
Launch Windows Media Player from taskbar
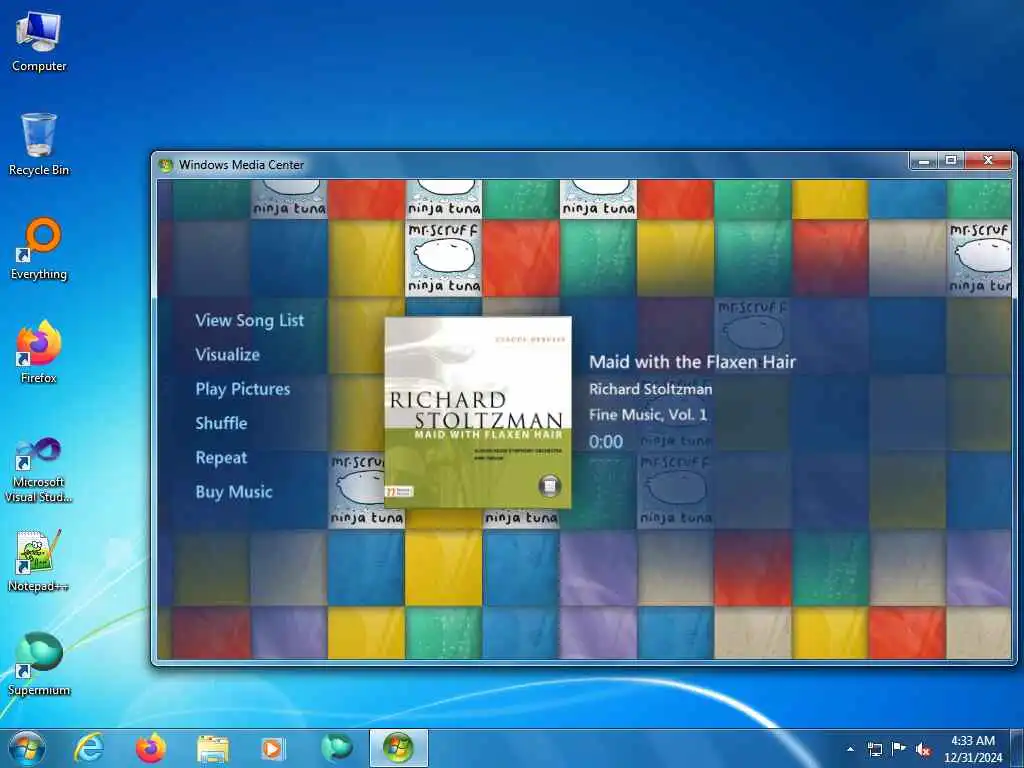[x=273, y=748]
